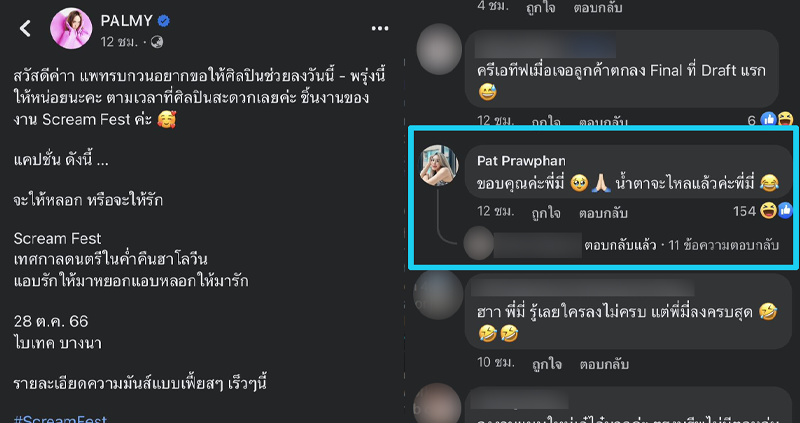Viewport: 800px width, 423px height.
Task: Like Pat Prawphan's comment with ถูกใจ
Action: coord(546,213)
